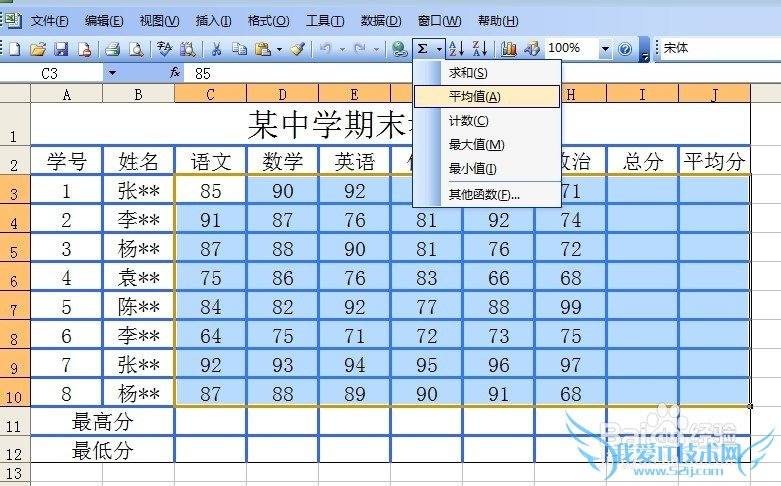The height and width of the screenshot is (486, 781).
Task: Choose 其他函数(F)... from the AutoSum menu
Action: [487, 195]
